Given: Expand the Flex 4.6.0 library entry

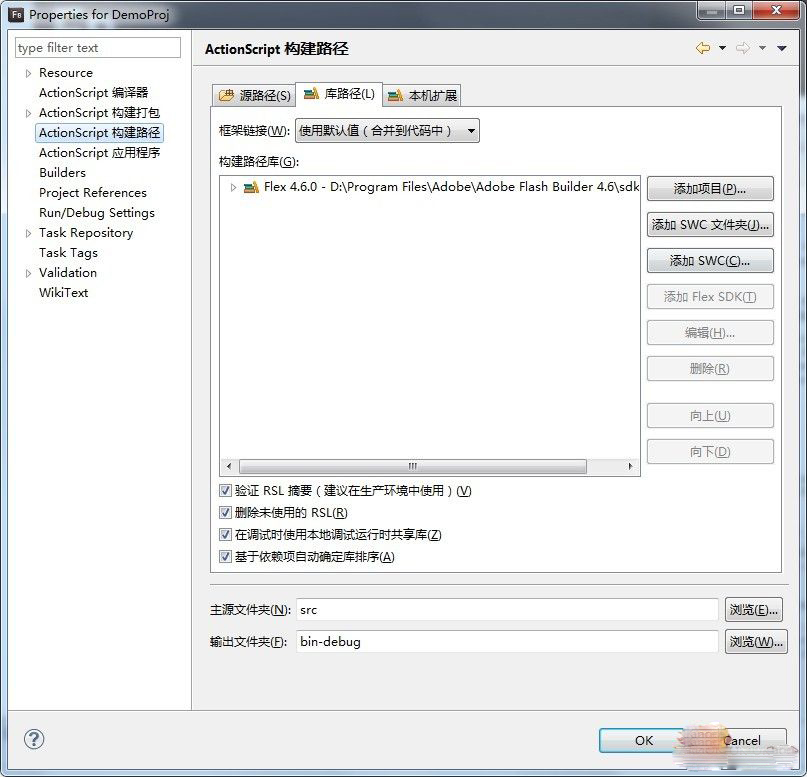Looking at the screenshot, I should point(233,187).
